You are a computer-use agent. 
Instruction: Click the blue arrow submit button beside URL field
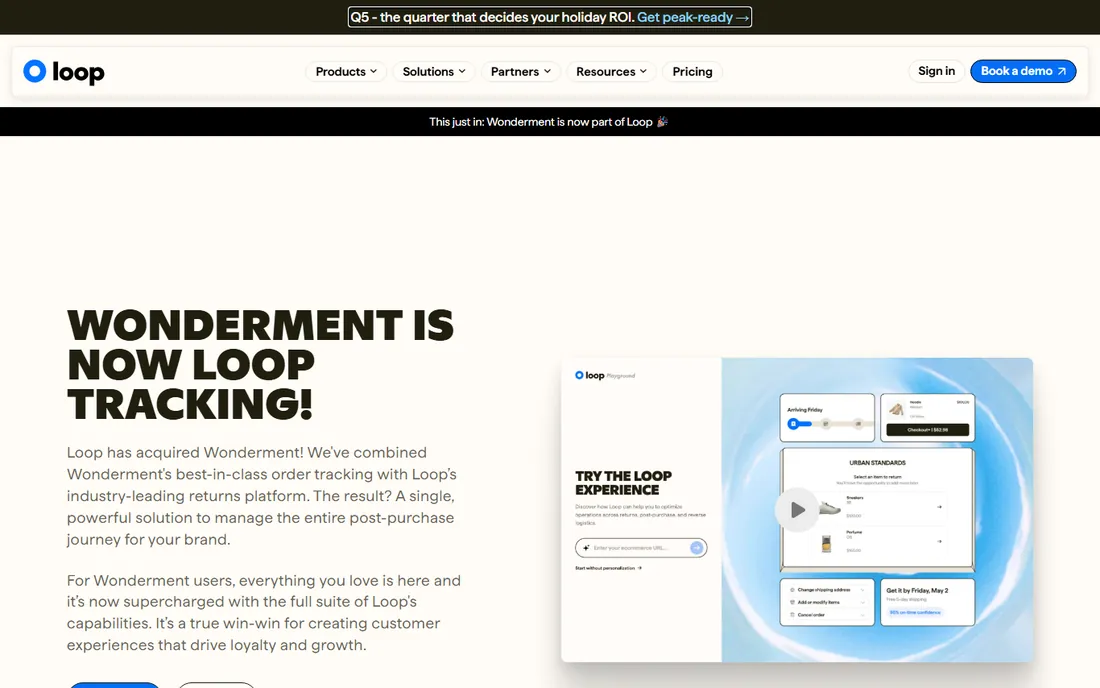coord(697,548)
